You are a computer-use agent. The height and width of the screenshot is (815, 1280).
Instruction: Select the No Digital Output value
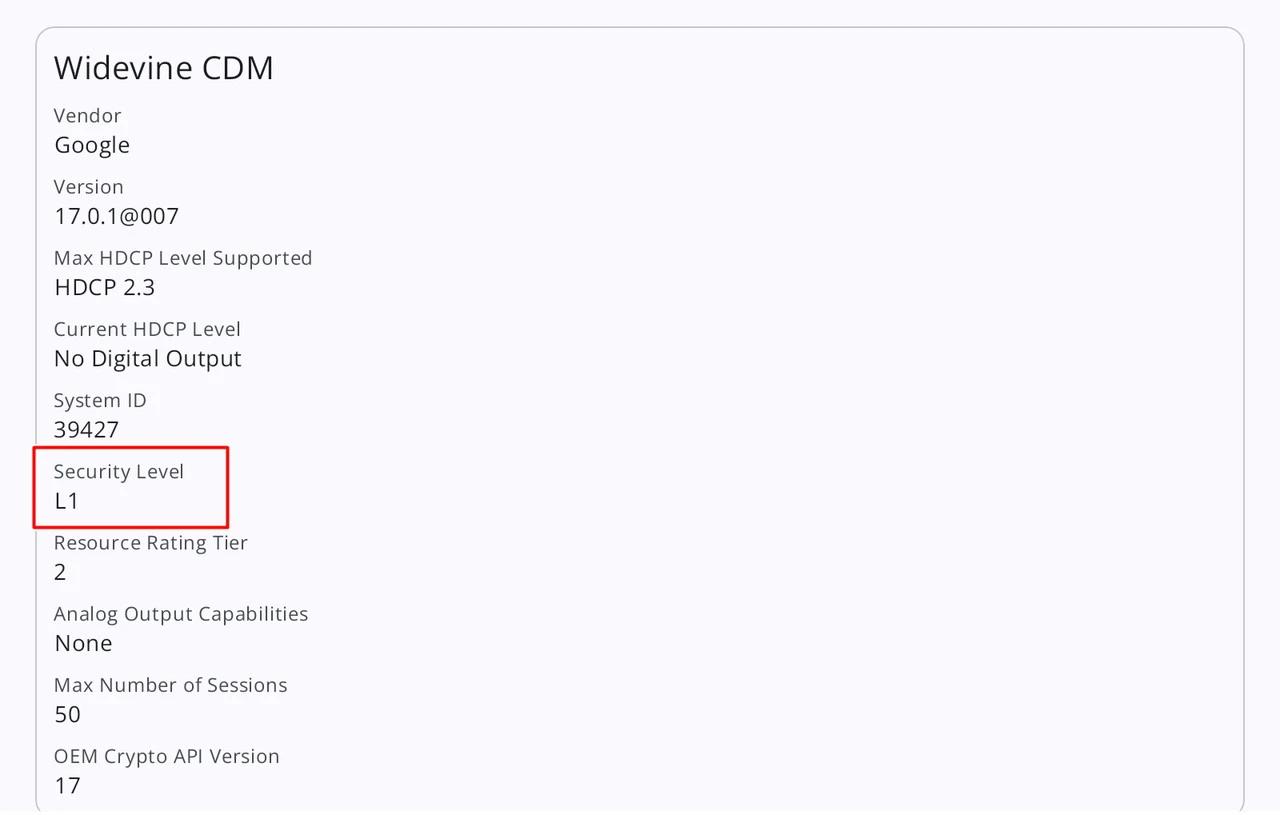[x=148, y=359]
